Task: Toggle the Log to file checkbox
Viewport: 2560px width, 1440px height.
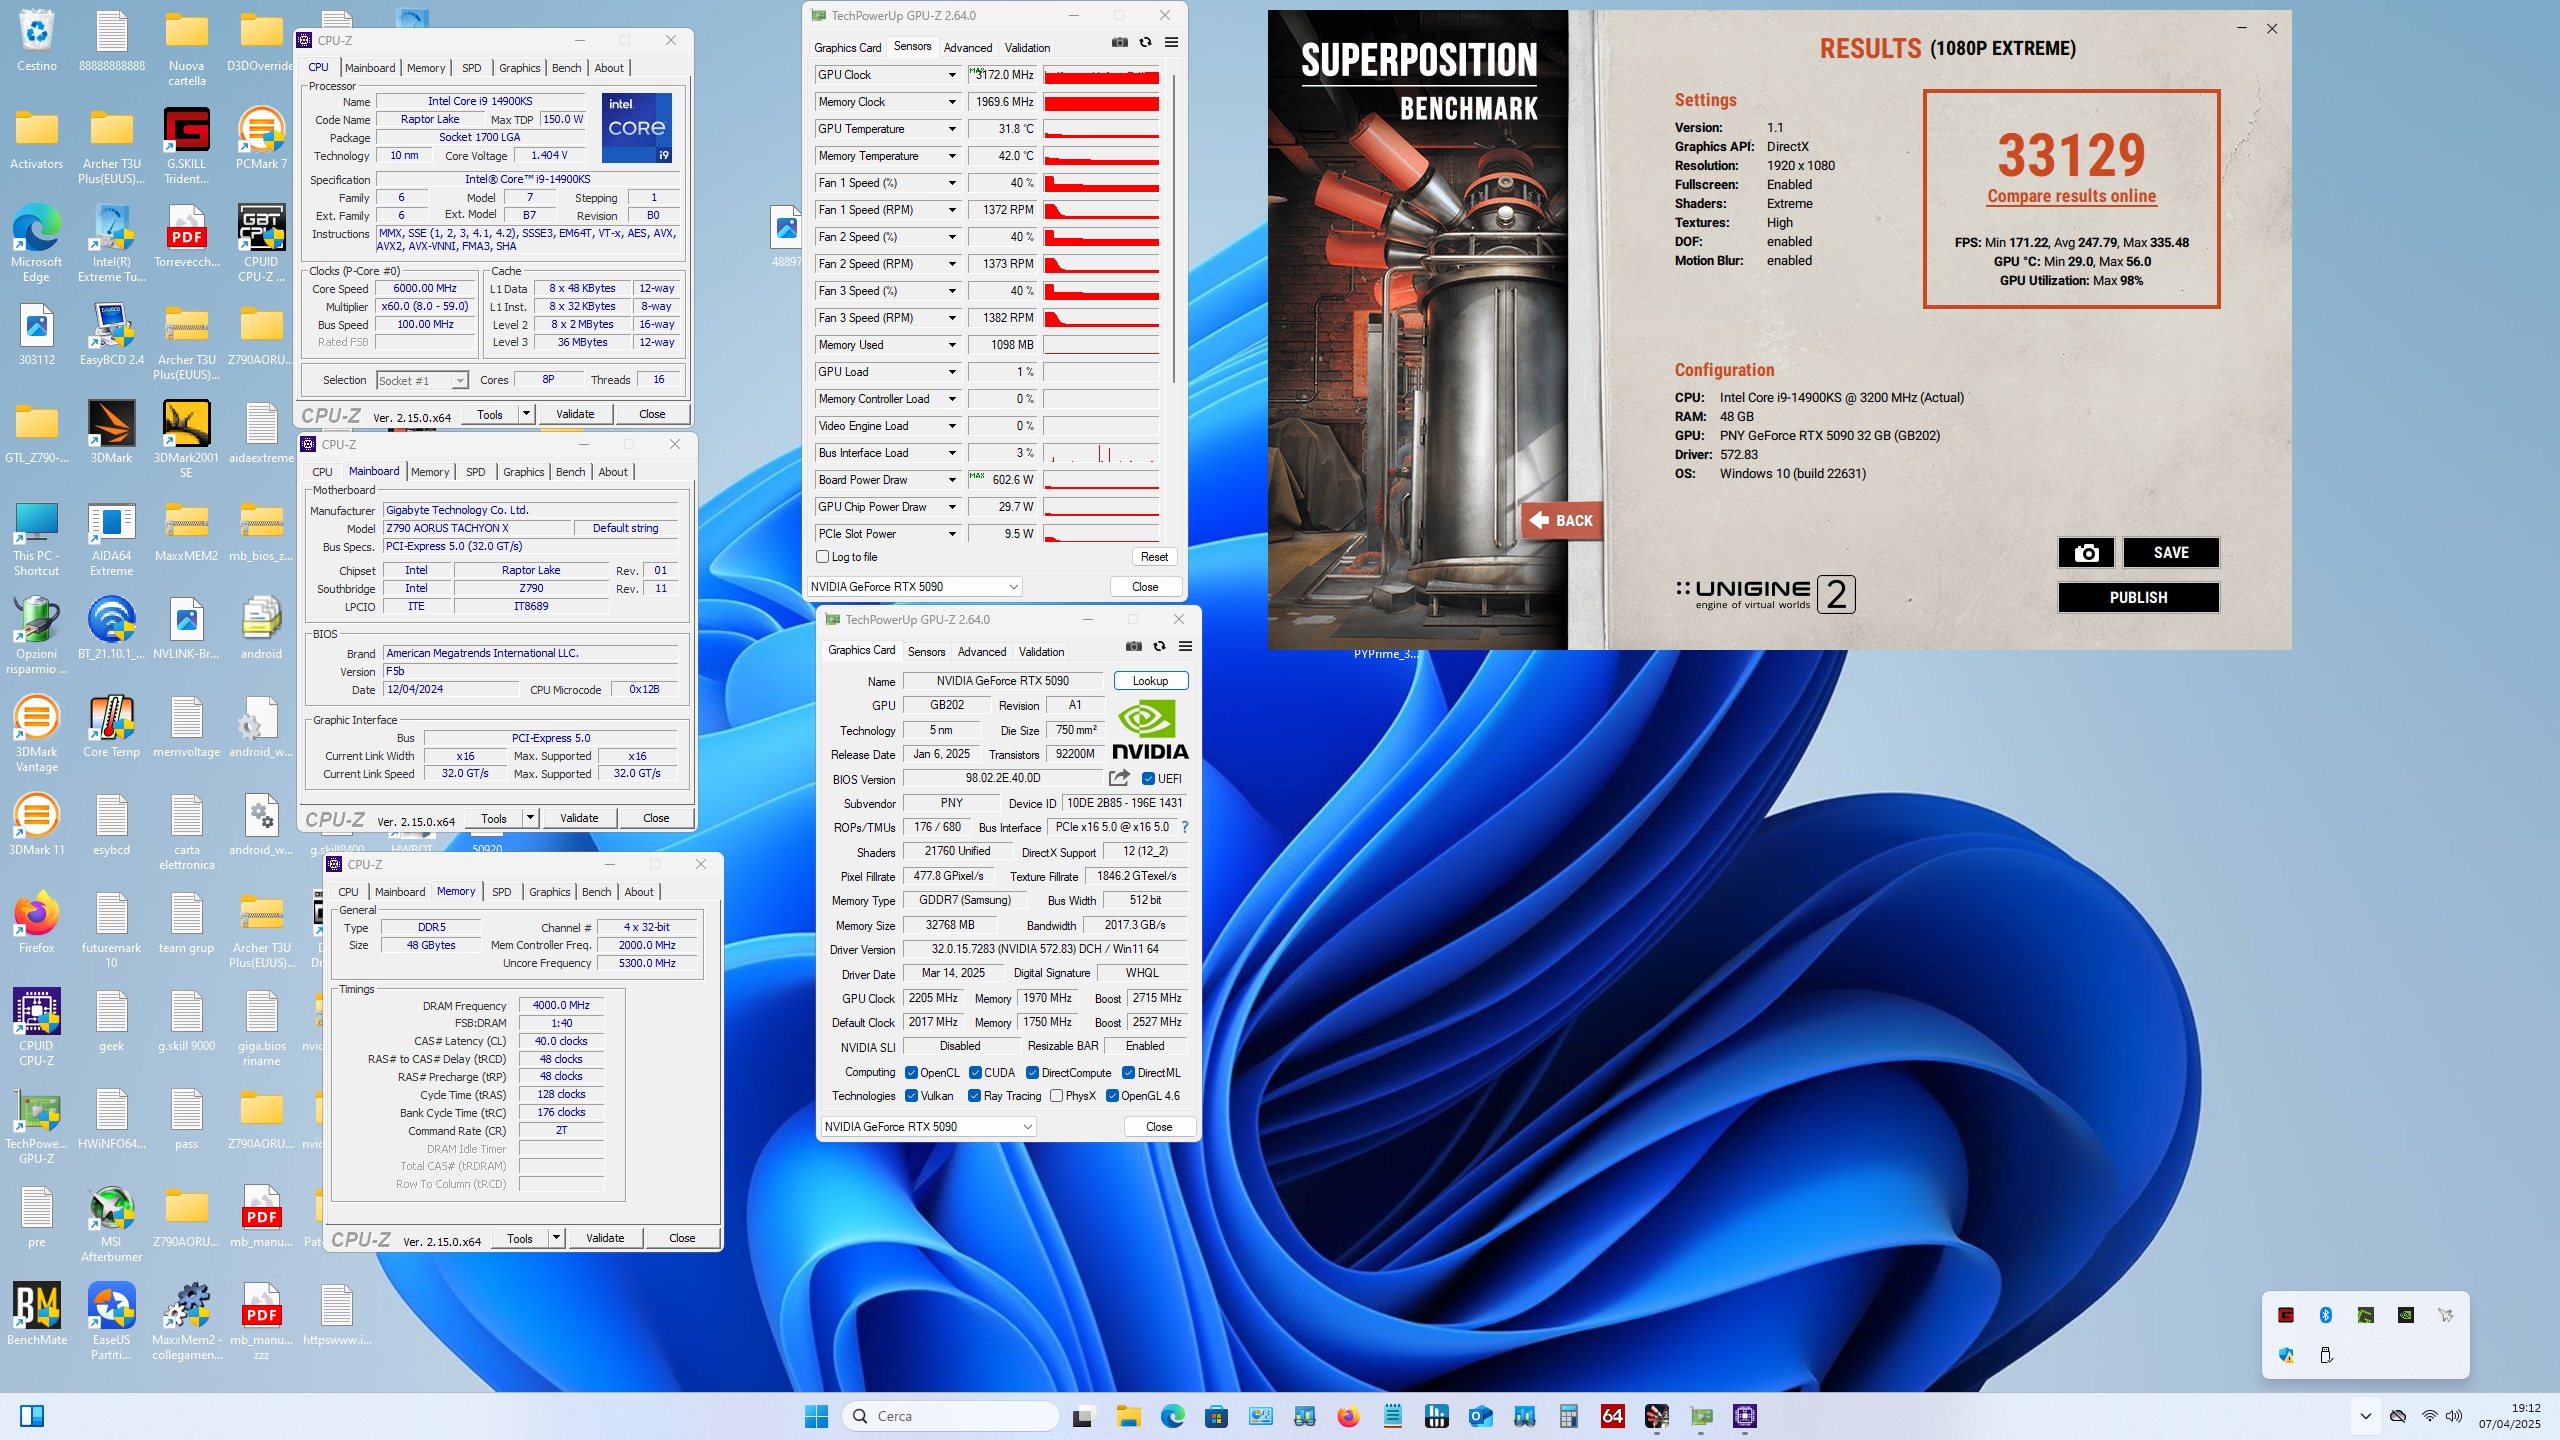Action: (x=823, y=557)
